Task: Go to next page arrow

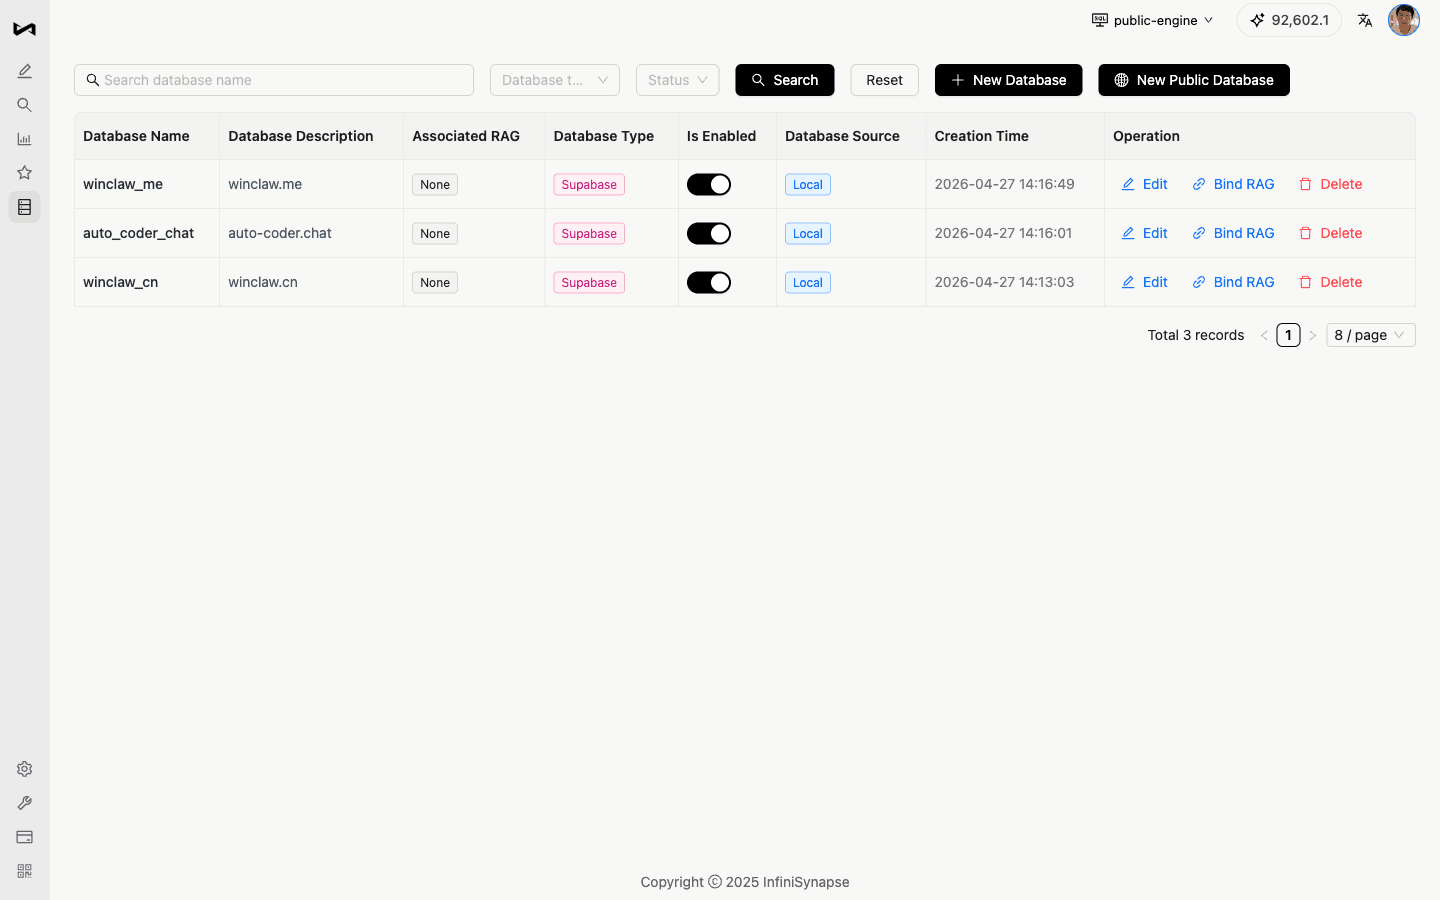Action: (1312, 335)
